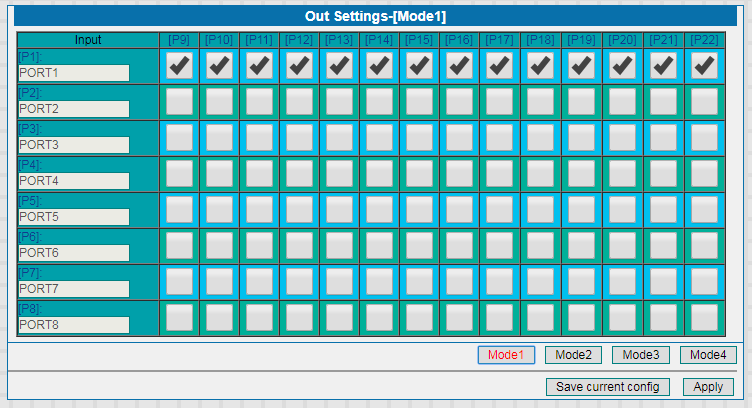The width and height of the screenshot is (752, 408).
Task: Focus the PORT4 name input
Action: tap(74, 181)
